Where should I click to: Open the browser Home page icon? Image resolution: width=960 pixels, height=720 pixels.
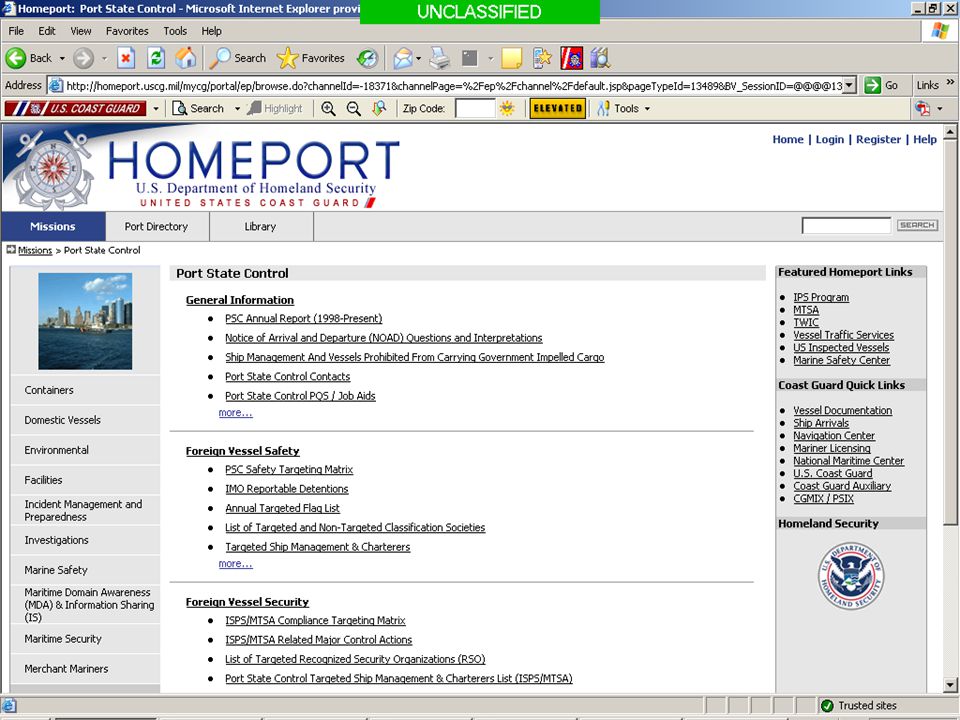[x=186, y=58]
